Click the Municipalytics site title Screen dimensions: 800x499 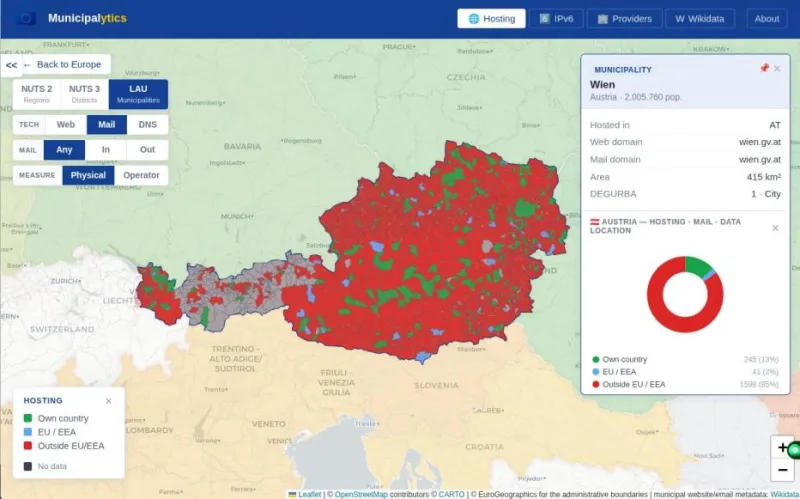[x=87, y=18]
